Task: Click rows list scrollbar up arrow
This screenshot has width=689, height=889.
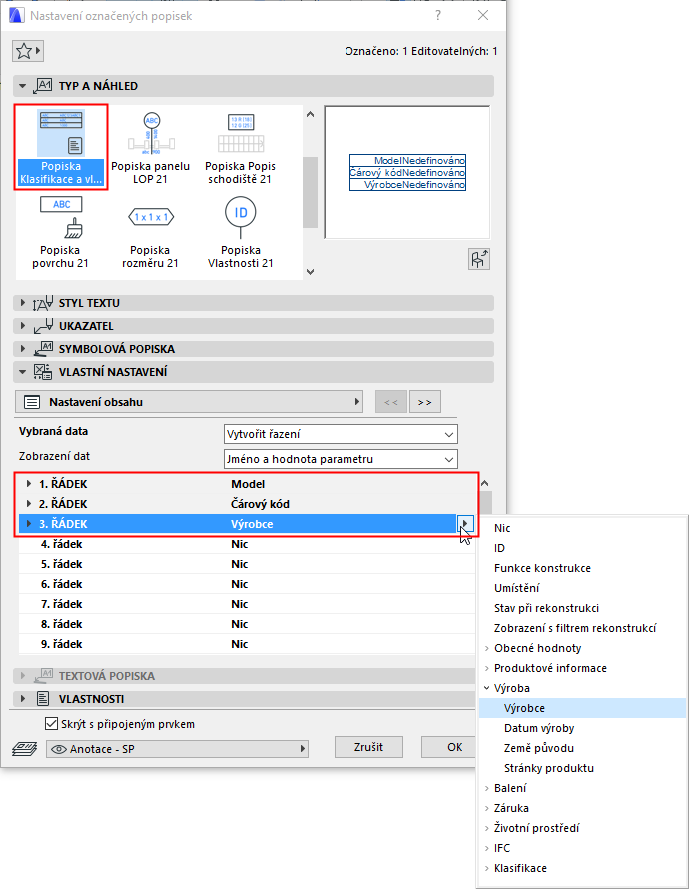Action: tap(484, 484)
